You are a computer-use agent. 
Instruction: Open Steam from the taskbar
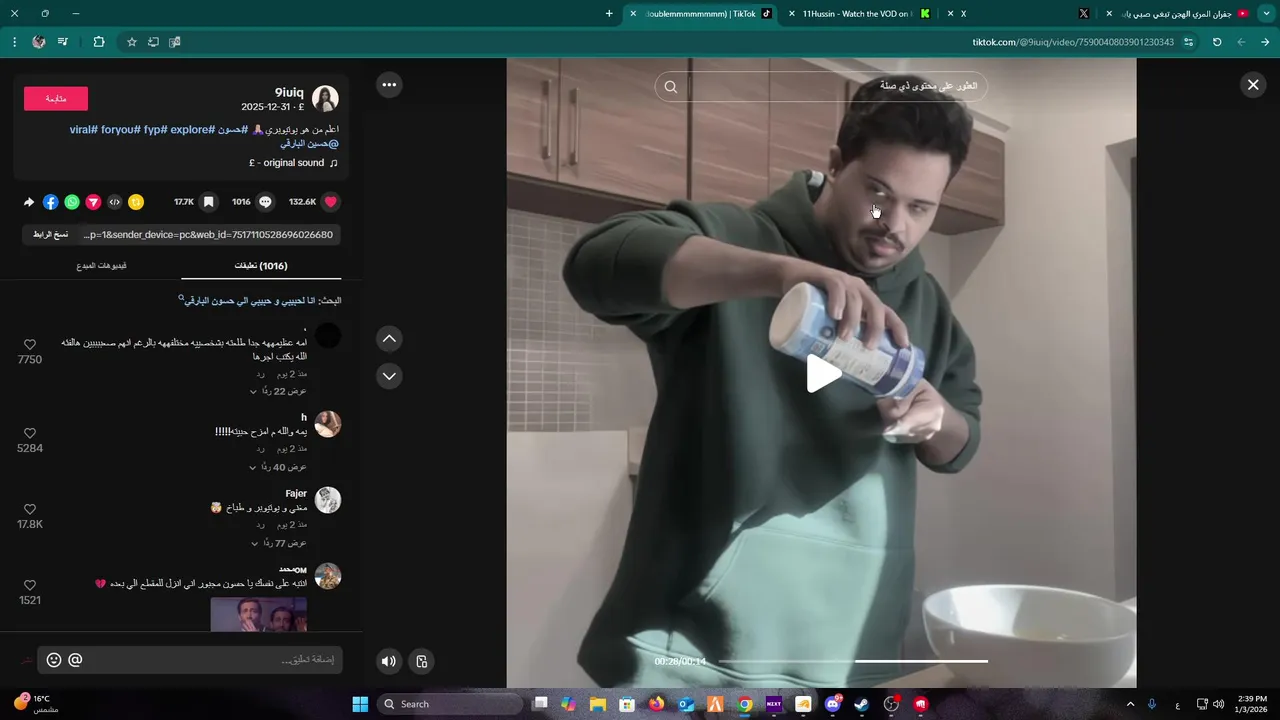click(861, 704)
